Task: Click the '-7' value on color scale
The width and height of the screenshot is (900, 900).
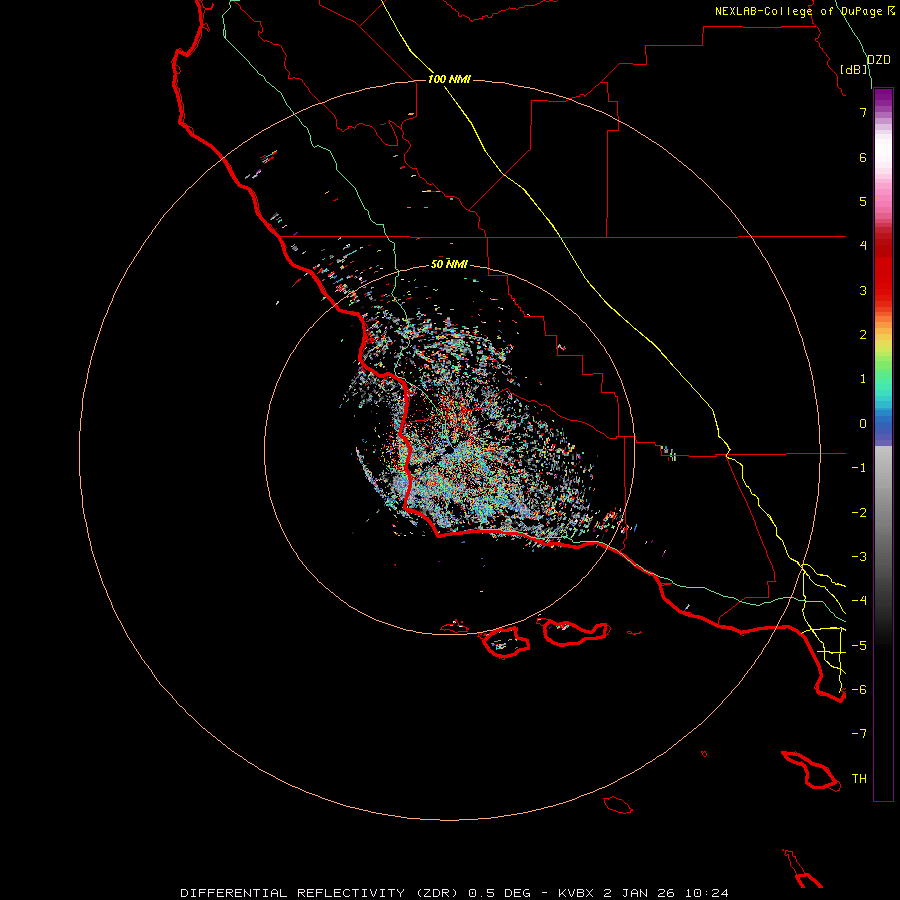Action: tap(859, 734)
